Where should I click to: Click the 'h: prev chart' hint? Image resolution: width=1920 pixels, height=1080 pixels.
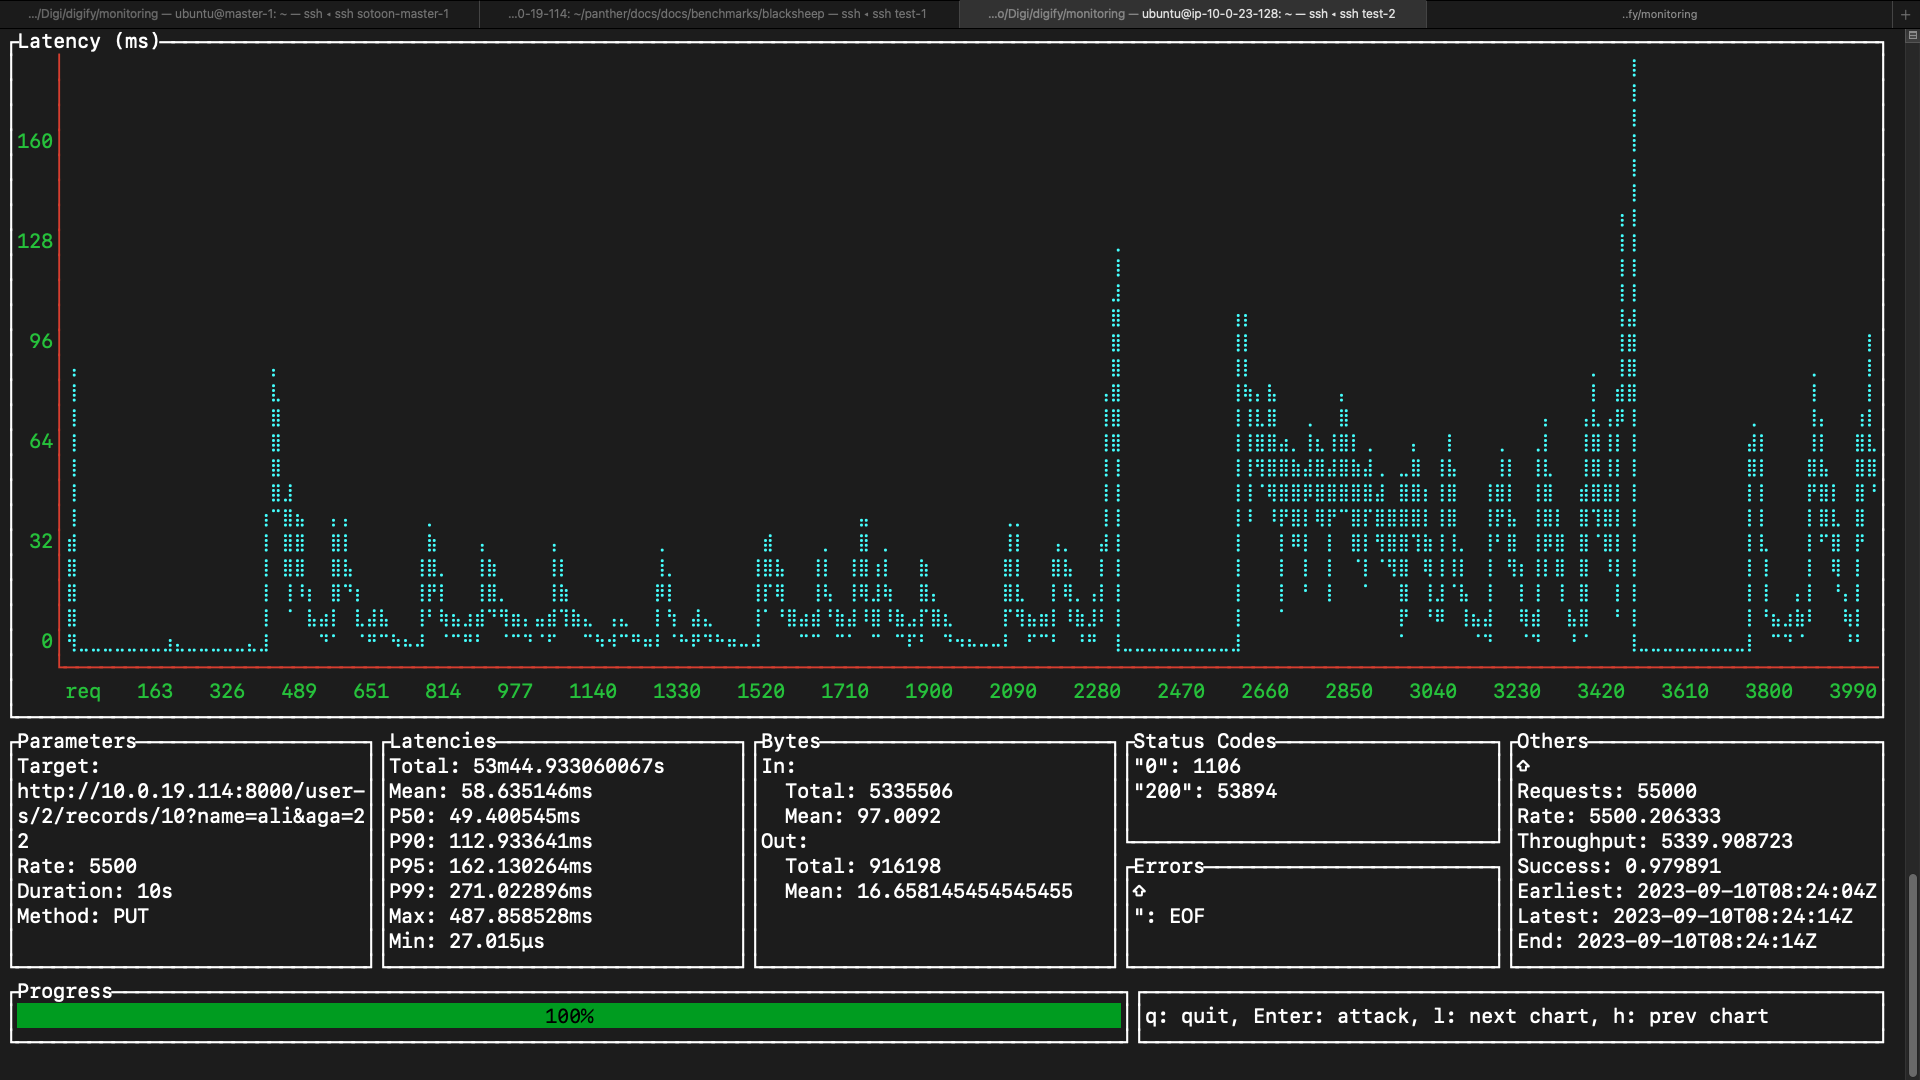tap(1690, 1016)
